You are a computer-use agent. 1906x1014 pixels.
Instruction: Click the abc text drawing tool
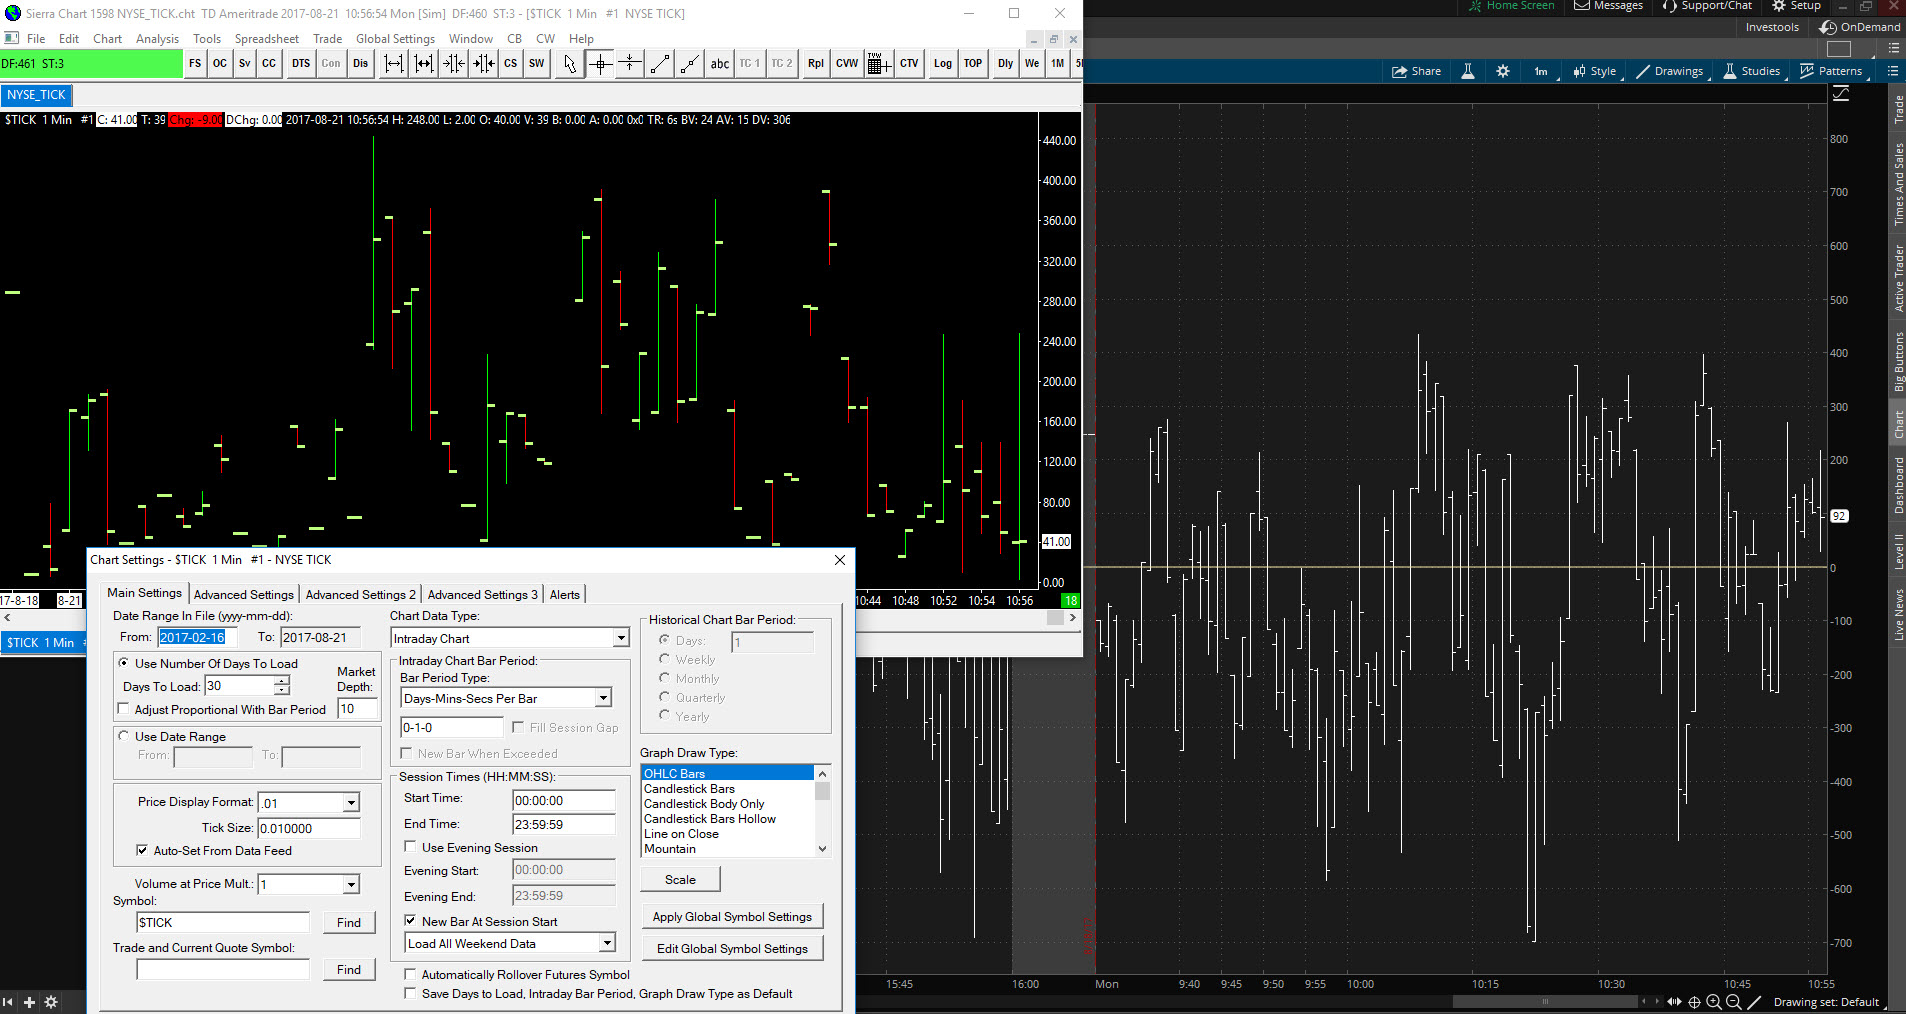719,64
